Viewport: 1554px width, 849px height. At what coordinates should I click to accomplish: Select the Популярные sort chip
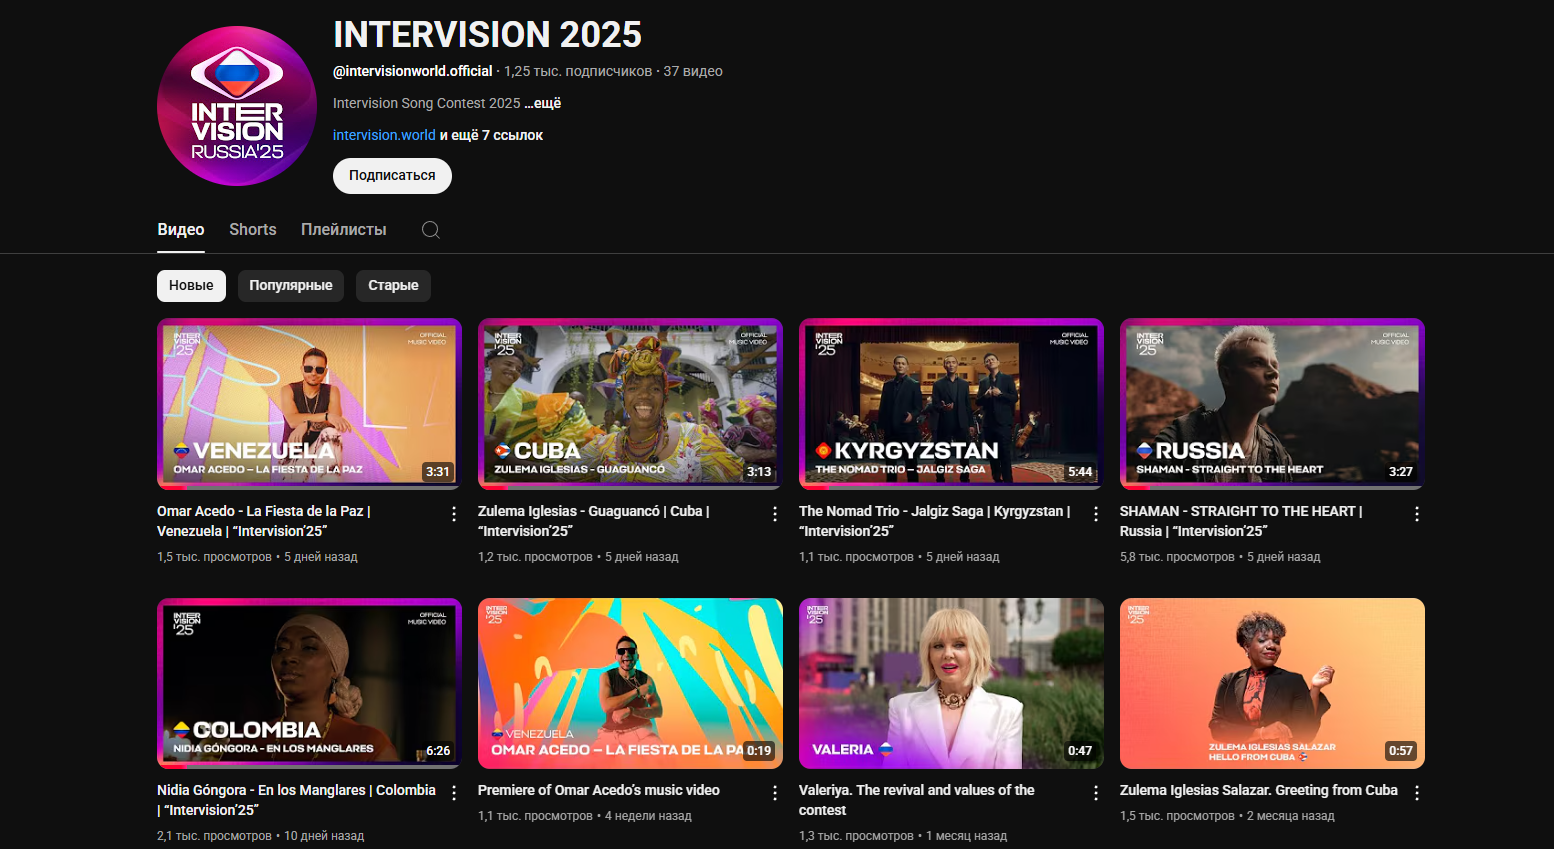[x=291, y=286]
